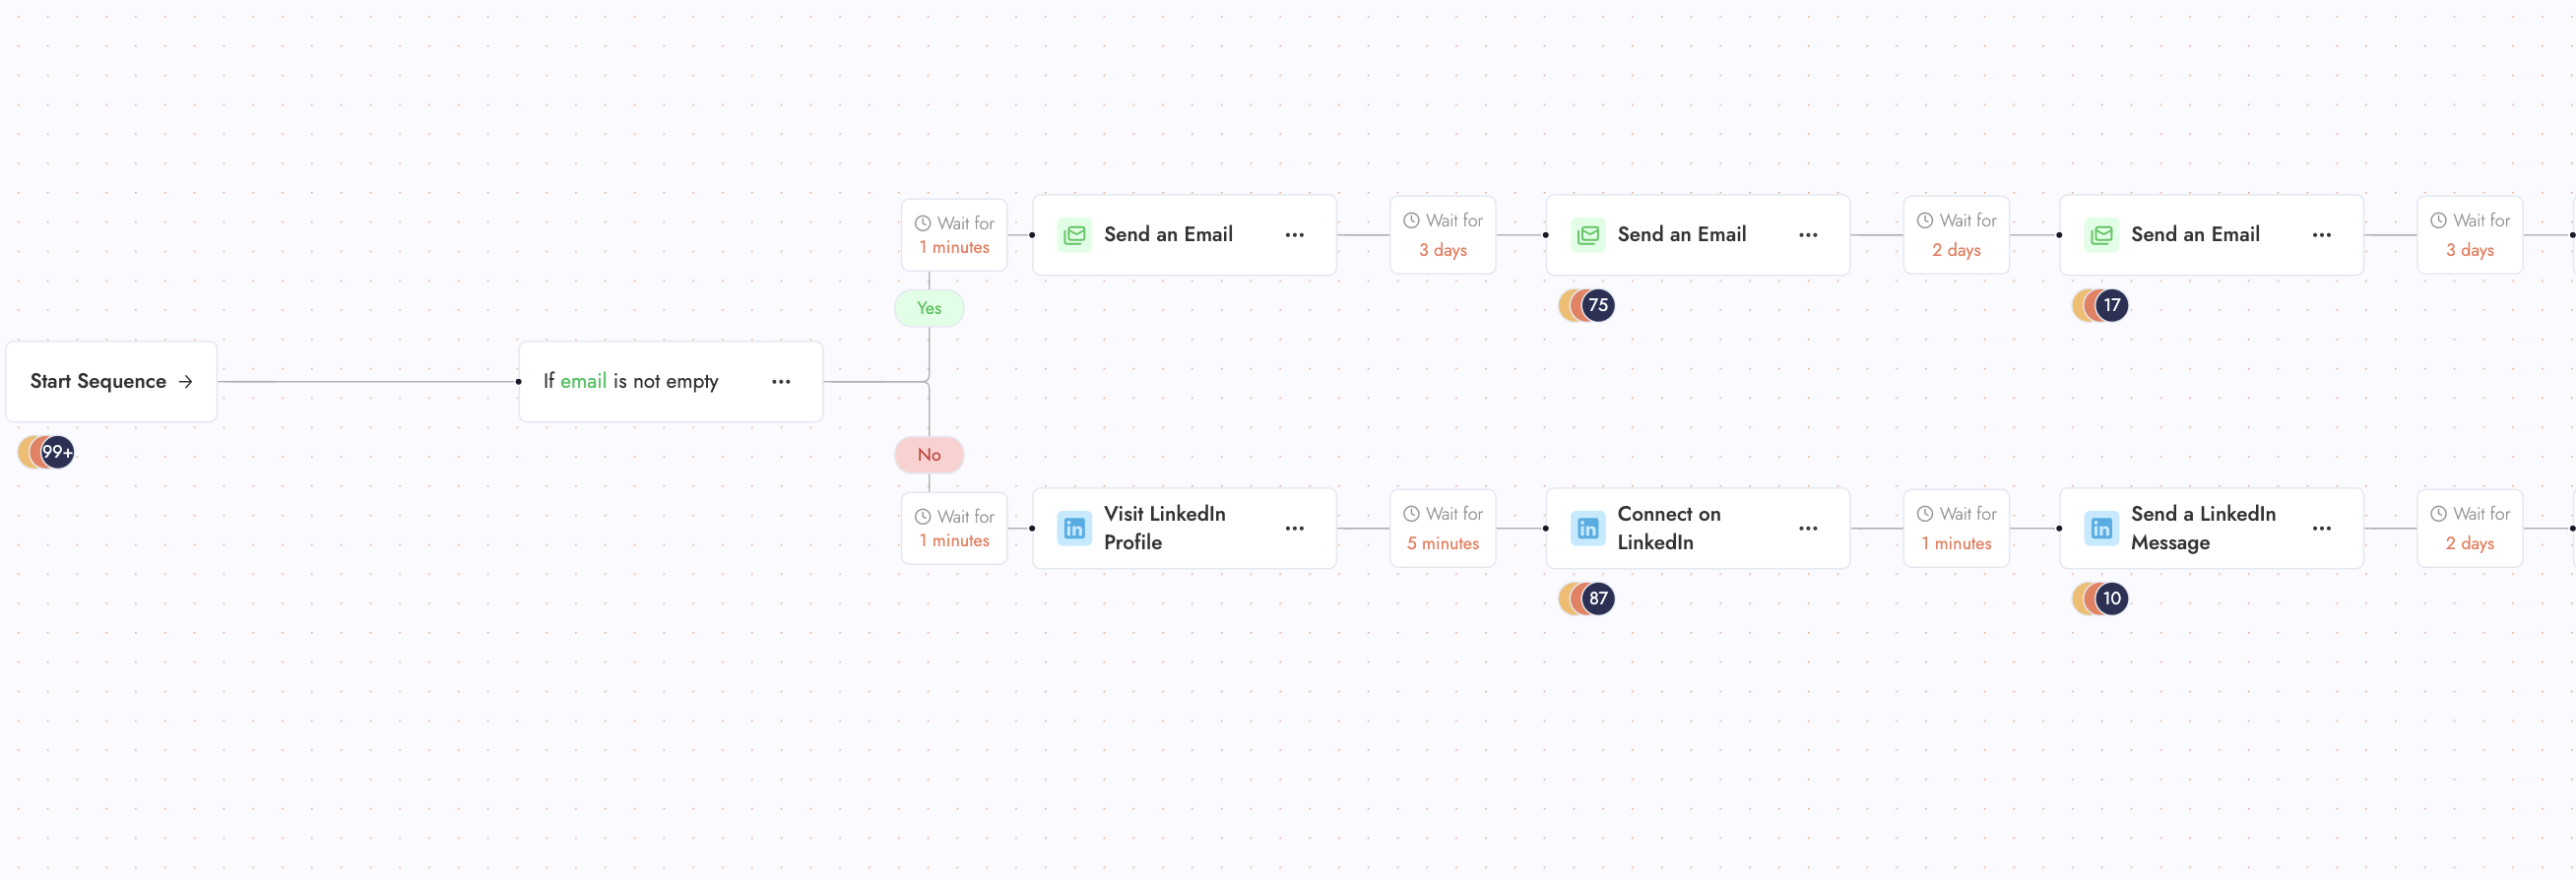Select the No branch label
This screenshot has height=880, width=2576.
(929, 455)
